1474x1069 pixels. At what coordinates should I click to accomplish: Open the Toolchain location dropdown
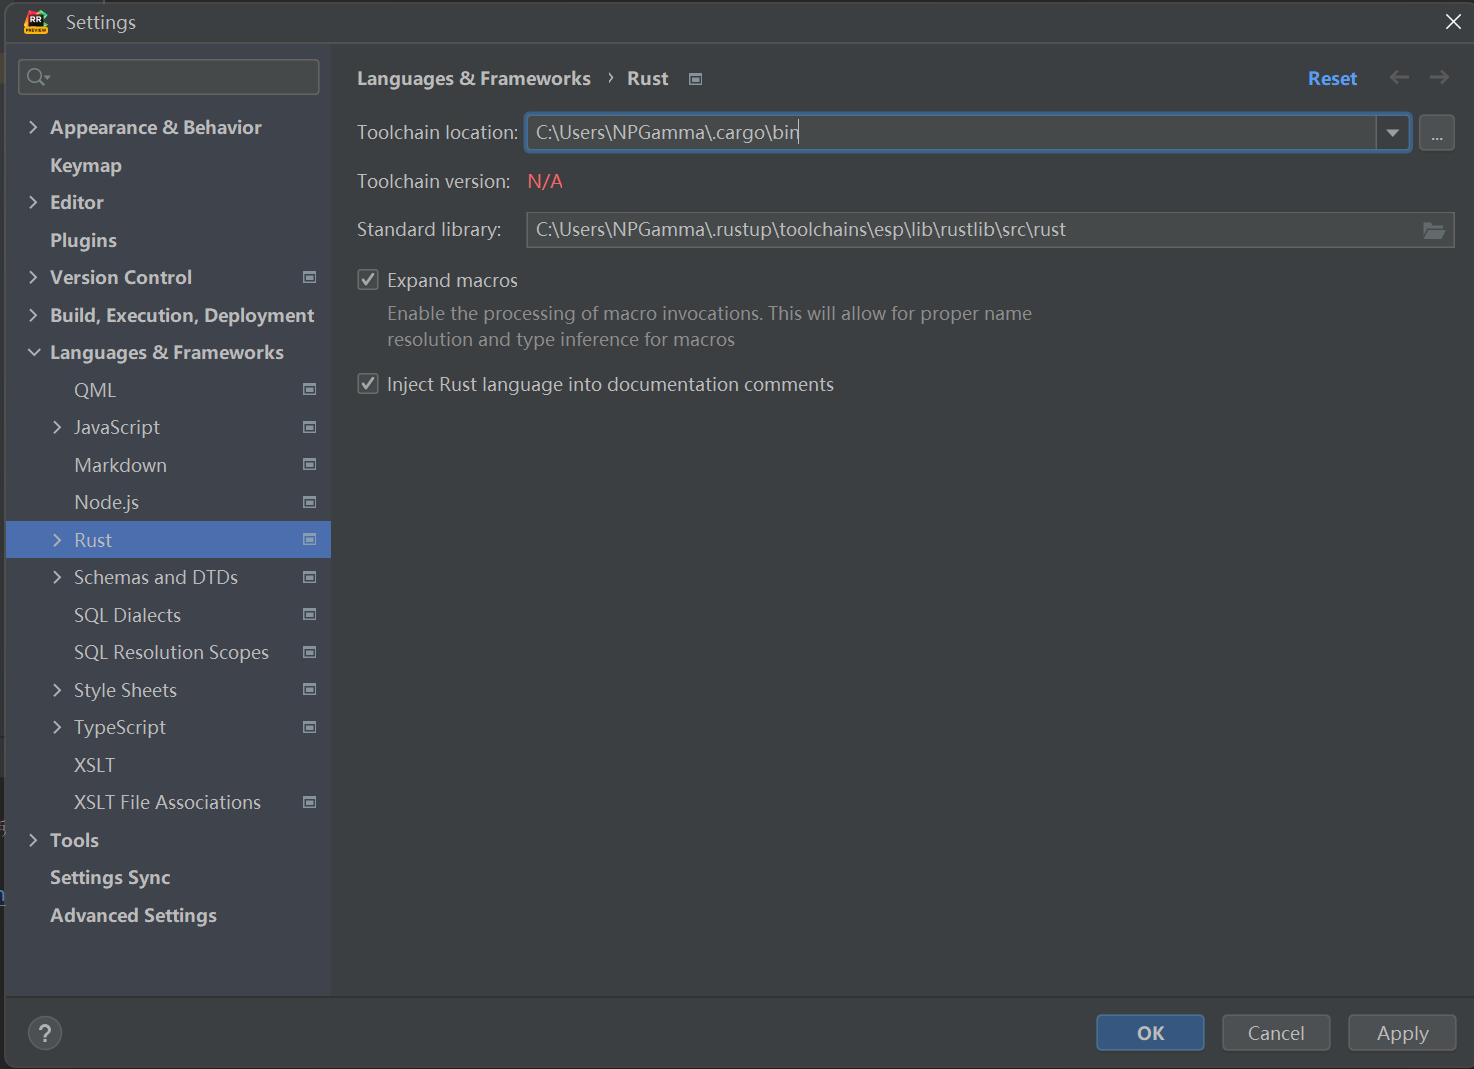point(1392,133)
